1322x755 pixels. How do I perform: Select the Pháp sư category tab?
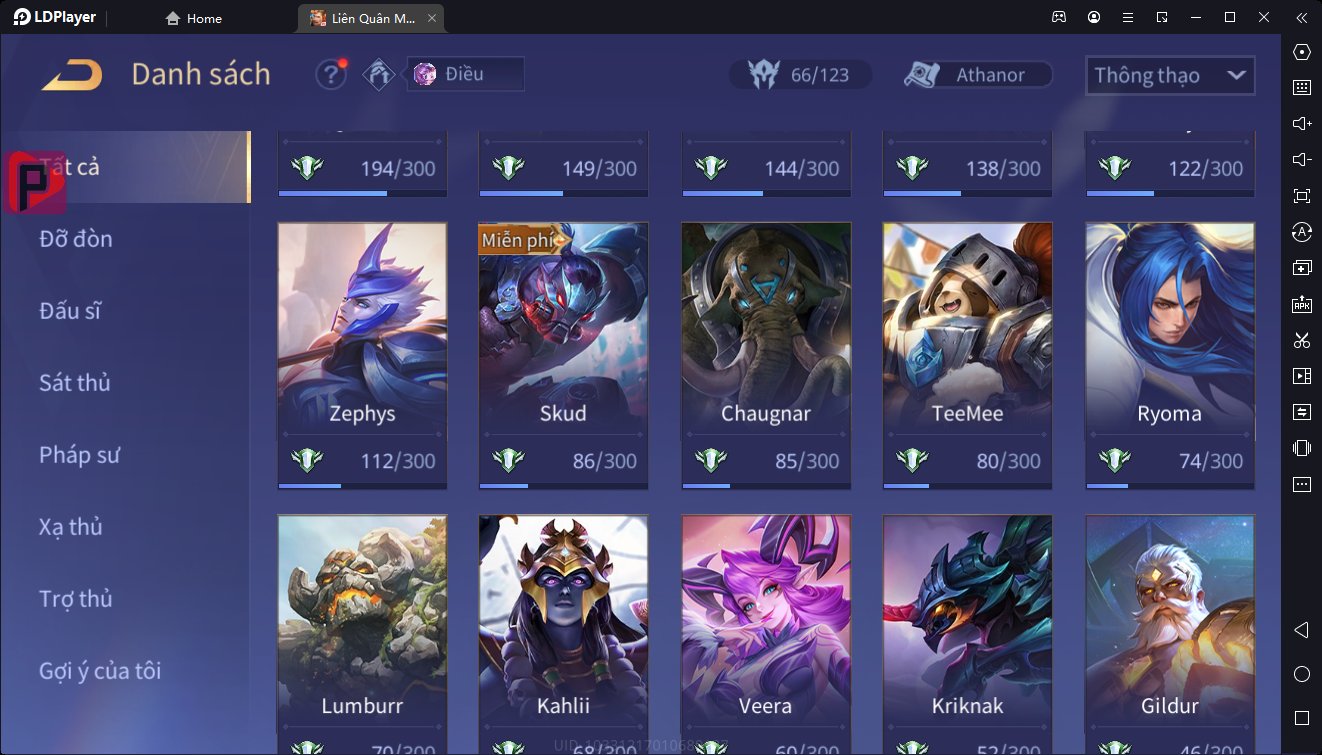[x=79, y=455]
